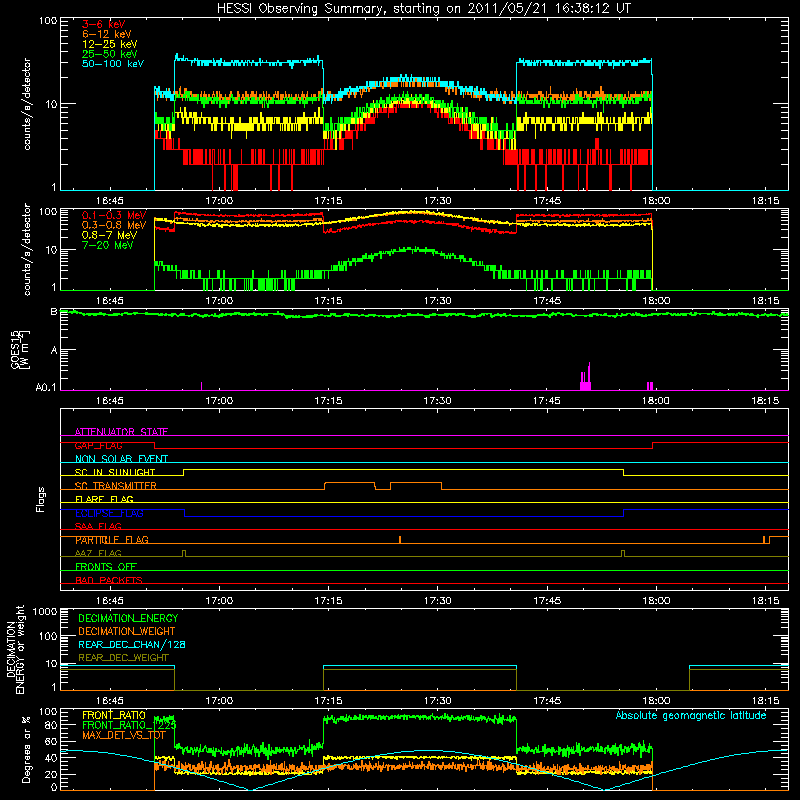Click the DECIMATION ENERGY or weight axis title

pos(15,649)
